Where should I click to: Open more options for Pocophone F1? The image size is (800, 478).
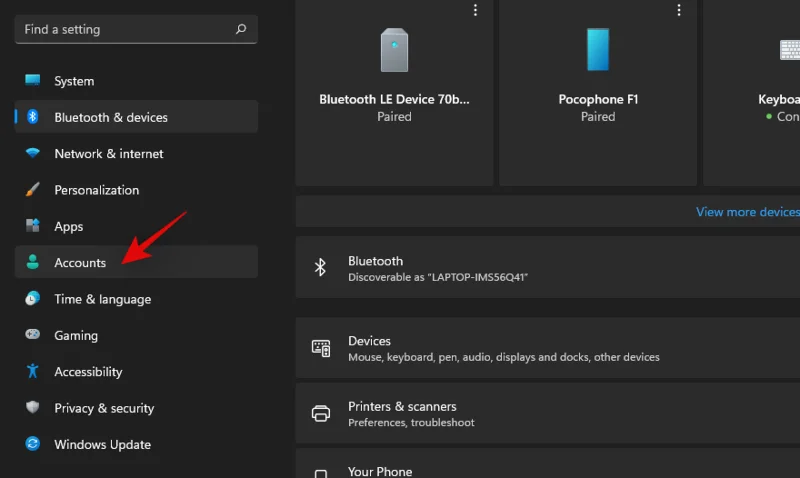679,10
